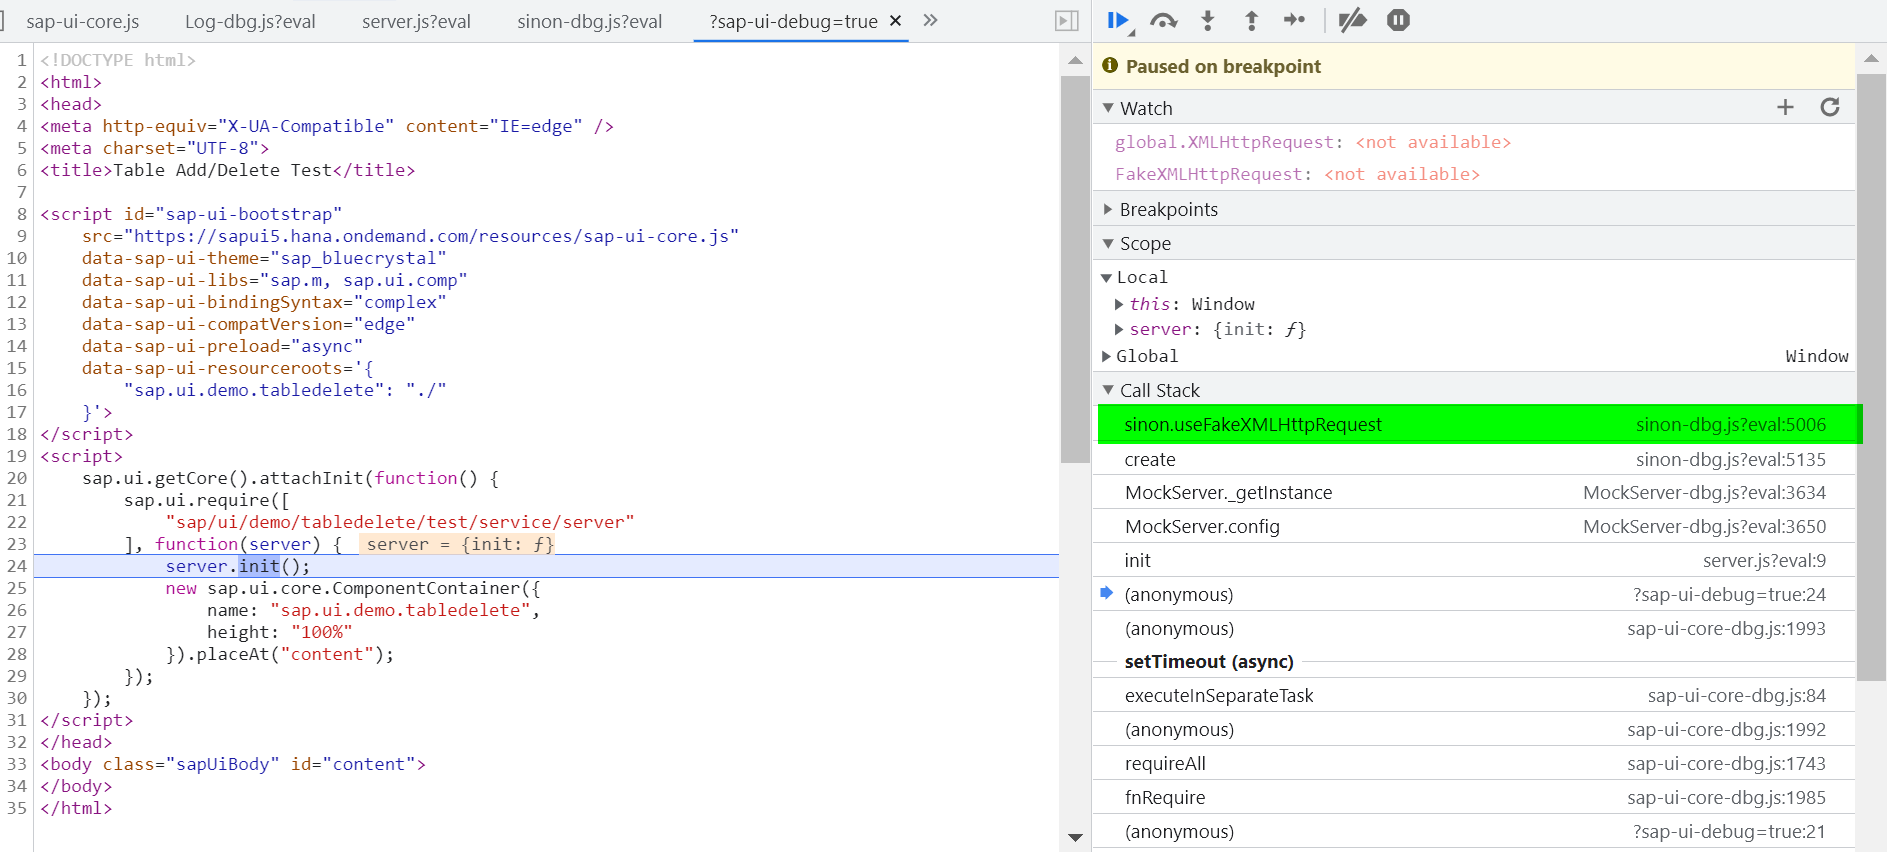The height and width of the screenshot is (852, 1887).
Task: Click the highlighted init token on line 24
Action: tap(259, 566)
